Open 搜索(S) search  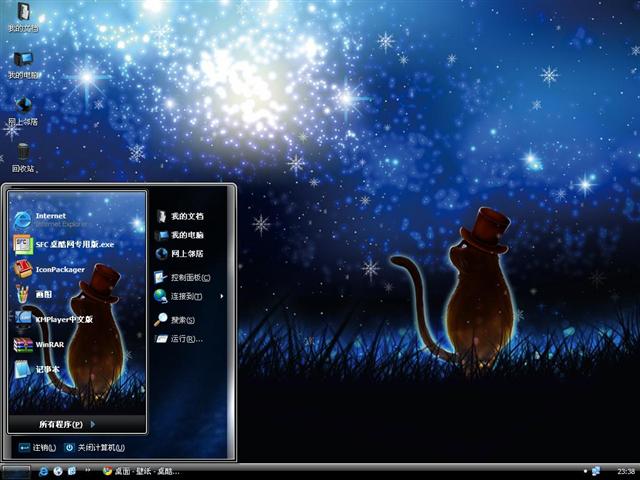176,320
